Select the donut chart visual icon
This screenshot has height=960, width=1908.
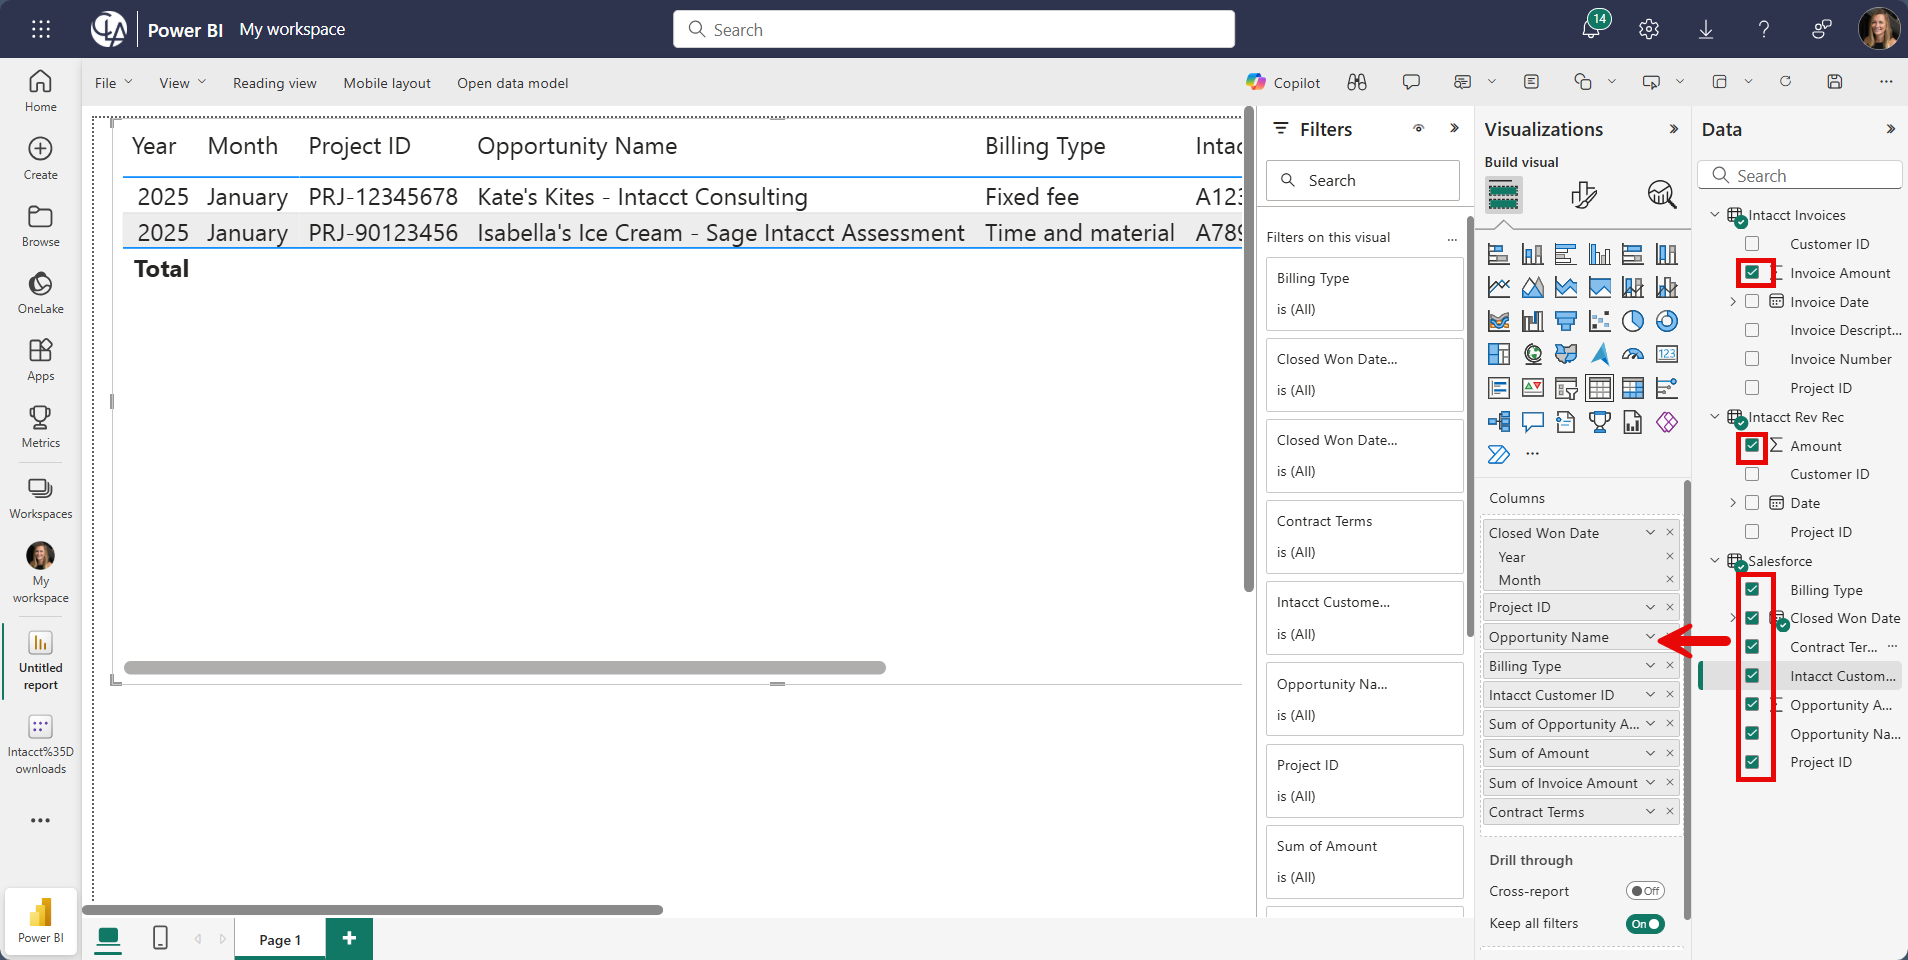[x=1667, y=321]
